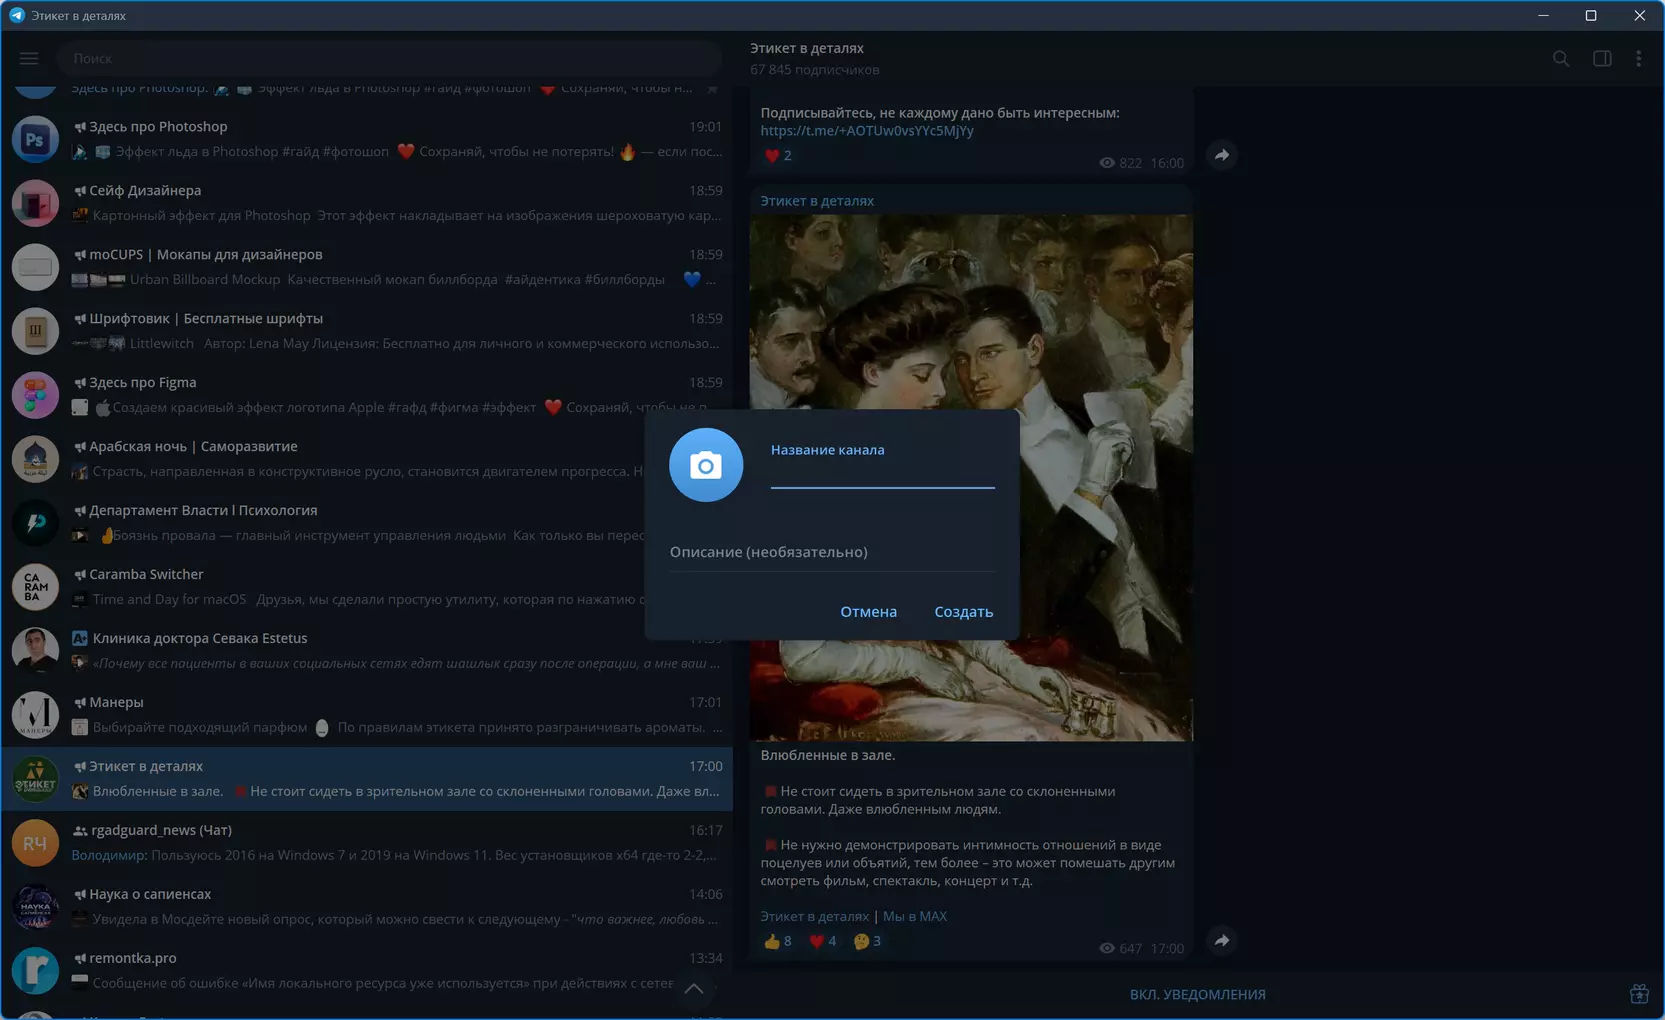
Task: React with heart showing 2
Action: click(778, 156)
